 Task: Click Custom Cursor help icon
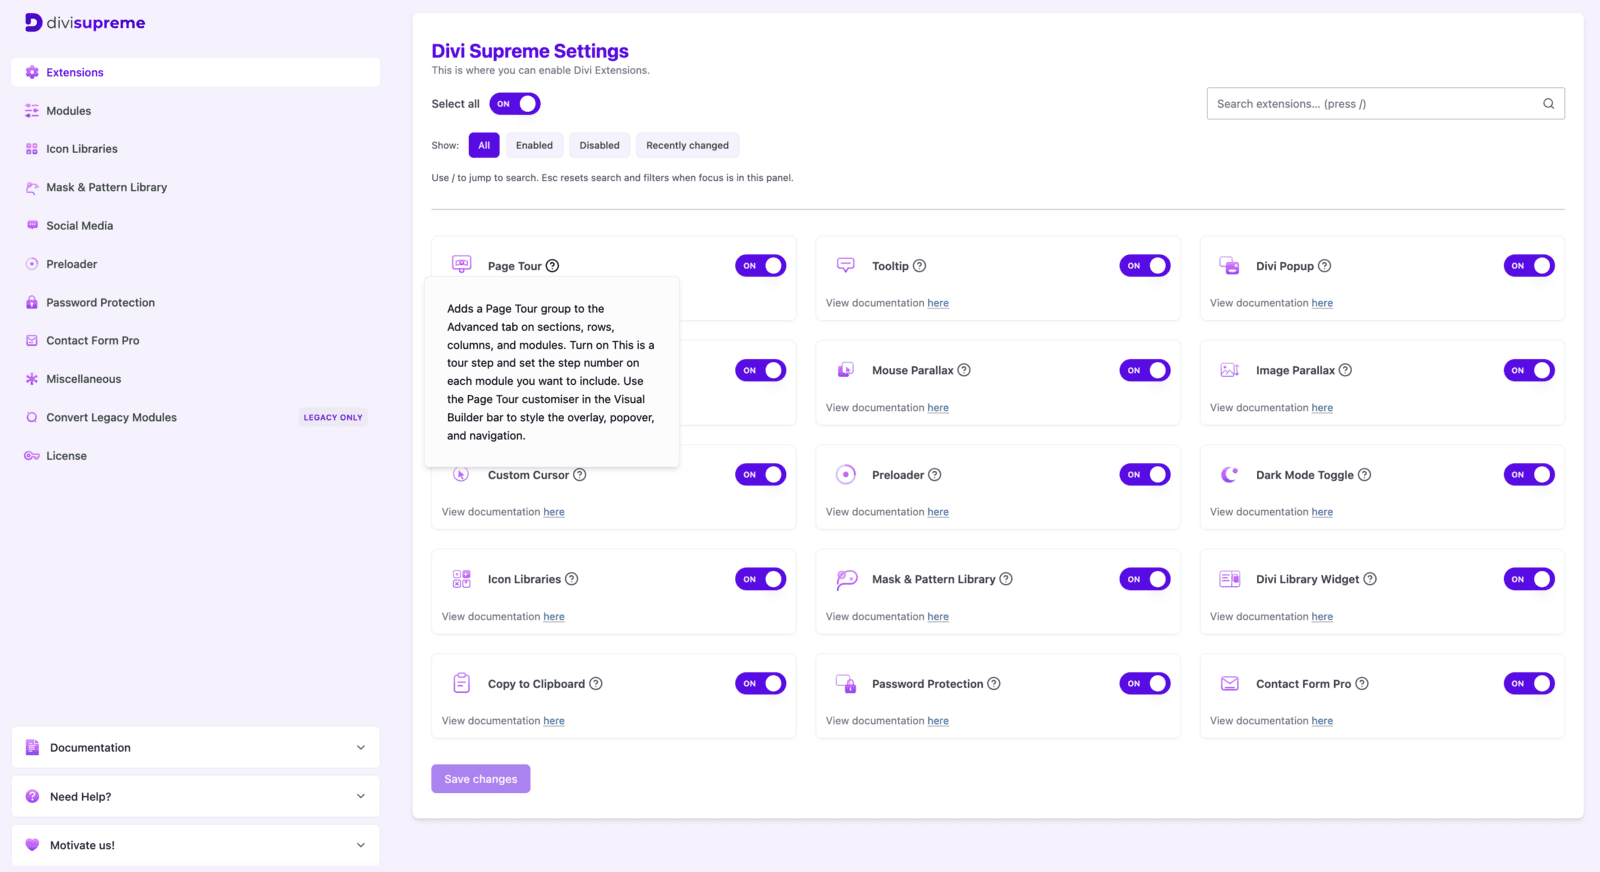[579, 475]
